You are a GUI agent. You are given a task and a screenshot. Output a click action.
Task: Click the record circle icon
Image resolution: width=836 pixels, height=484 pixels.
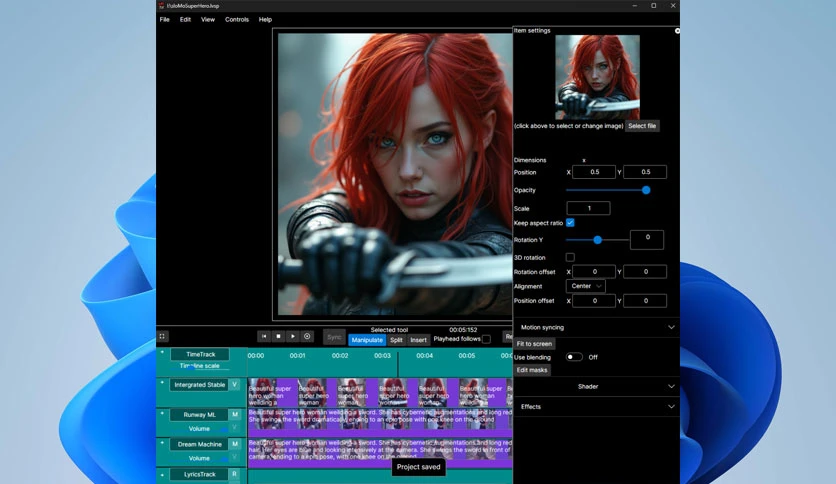(307, 336)
